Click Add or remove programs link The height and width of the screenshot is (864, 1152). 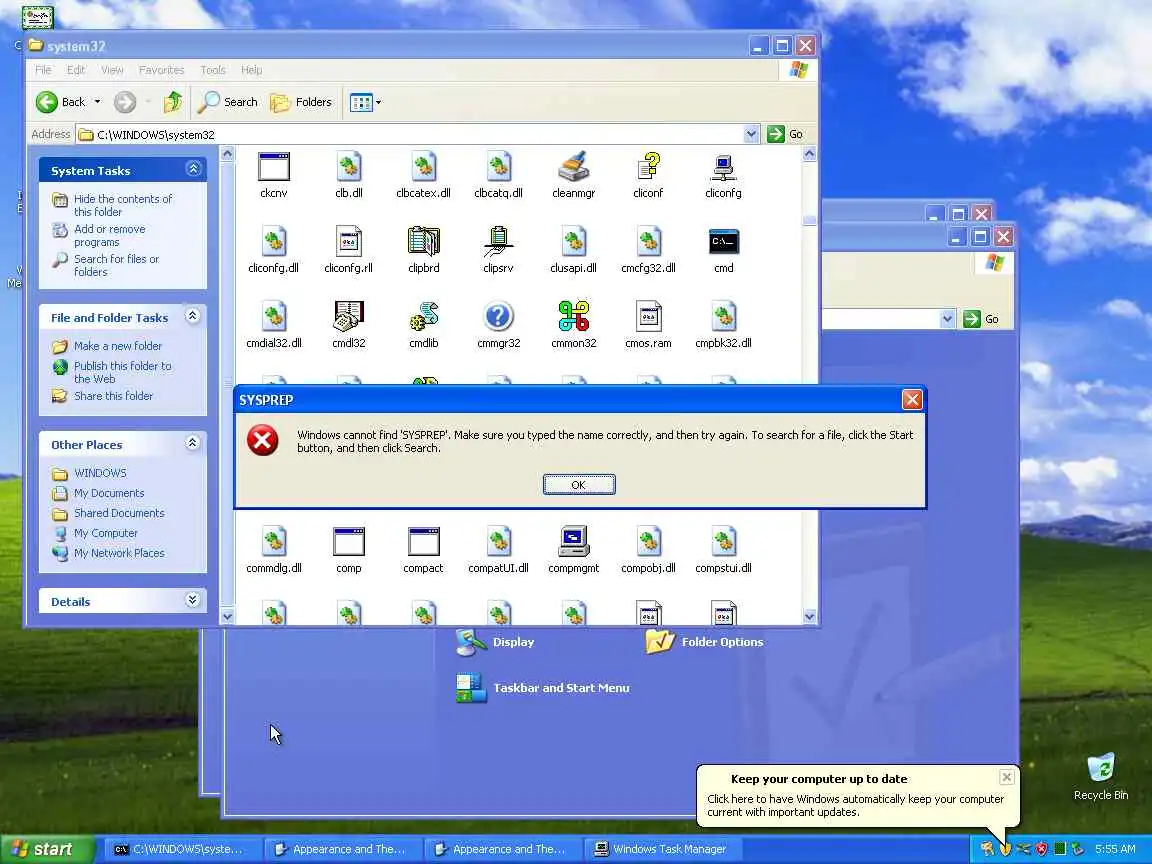point(109,235)
